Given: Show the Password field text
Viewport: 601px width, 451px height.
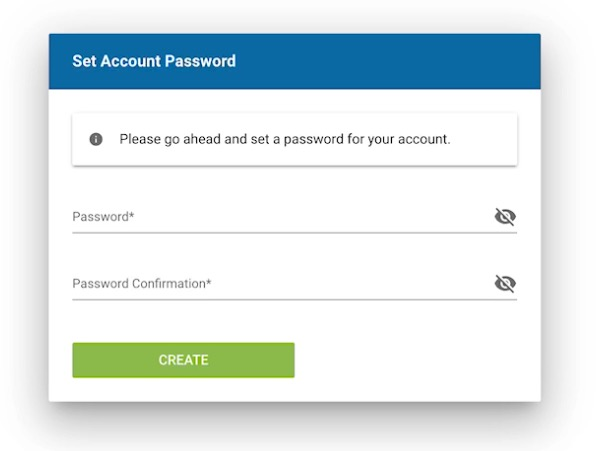Looking at the screenshot, I should (x=505, y=217).
